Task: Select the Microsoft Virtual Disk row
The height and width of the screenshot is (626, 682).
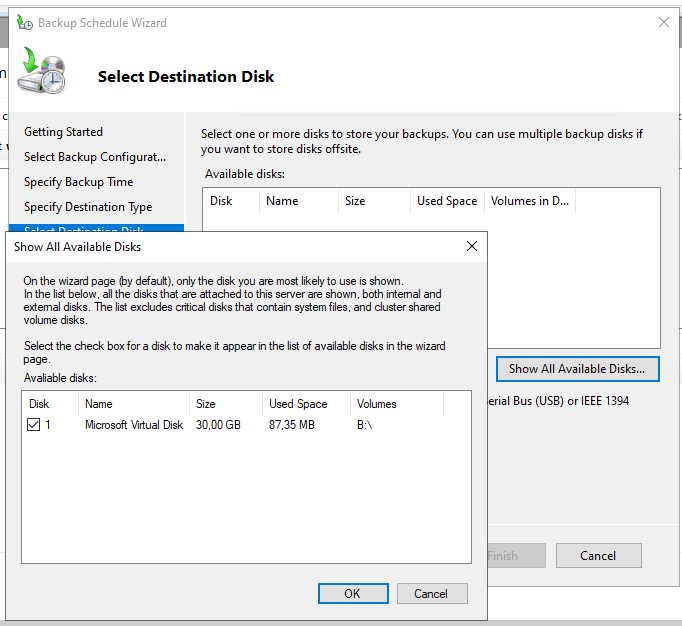Action: click(134, 425)
